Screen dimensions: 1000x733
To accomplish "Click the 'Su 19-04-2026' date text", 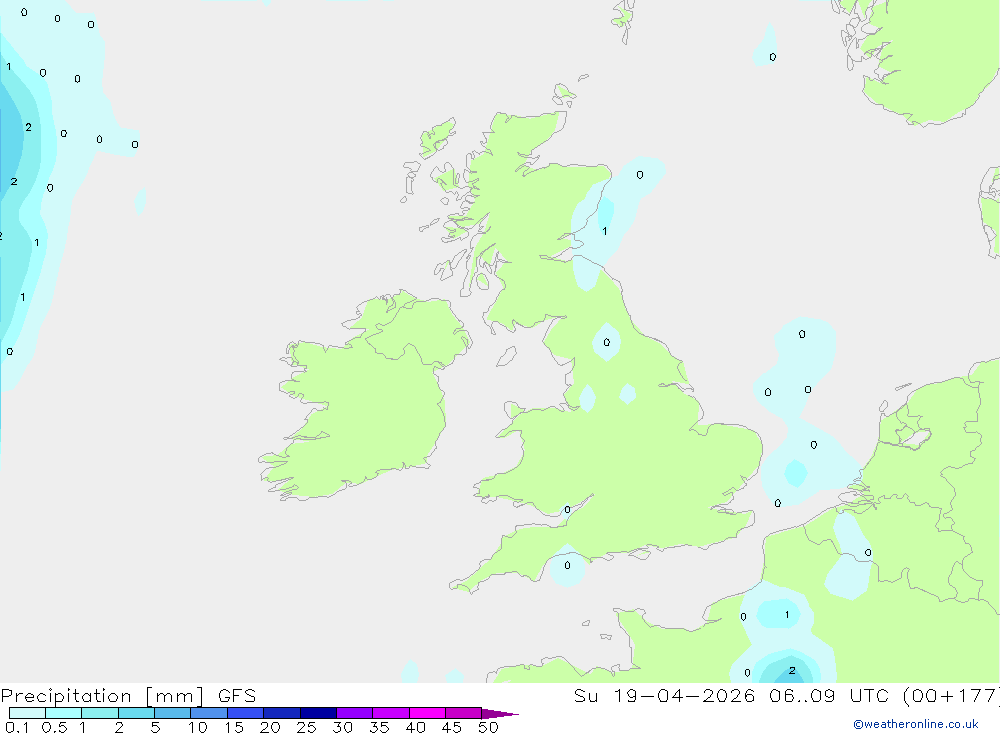I will (x=664, y=696).
